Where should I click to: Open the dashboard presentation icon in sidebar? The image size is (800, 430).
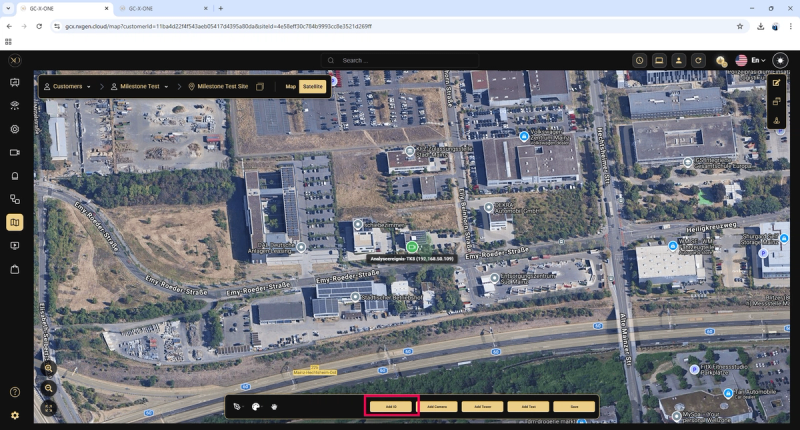pyautogui.click(x=15, y=83)
